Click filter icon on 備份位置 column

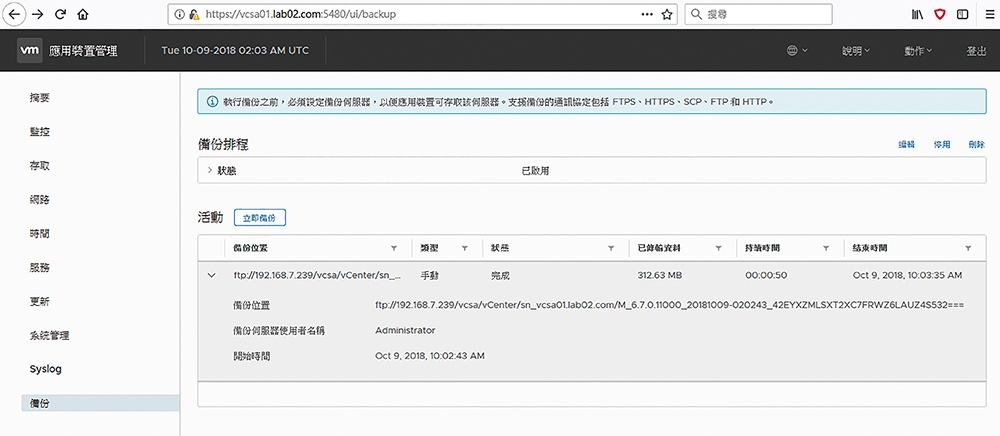click(x=393, y=247)
